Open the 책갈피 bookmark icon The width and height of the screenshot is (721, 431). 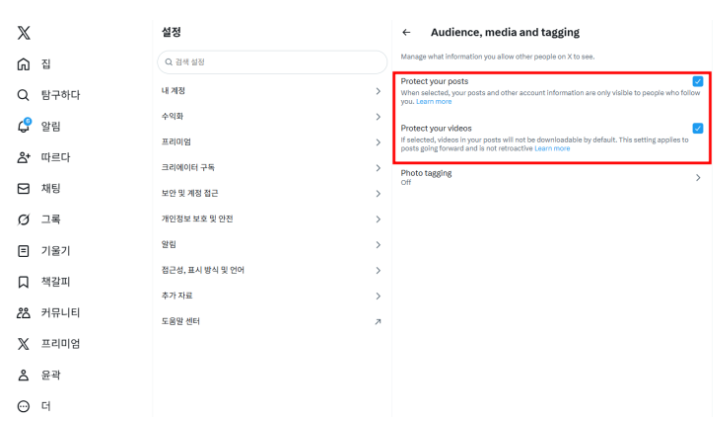pos(23,282)
